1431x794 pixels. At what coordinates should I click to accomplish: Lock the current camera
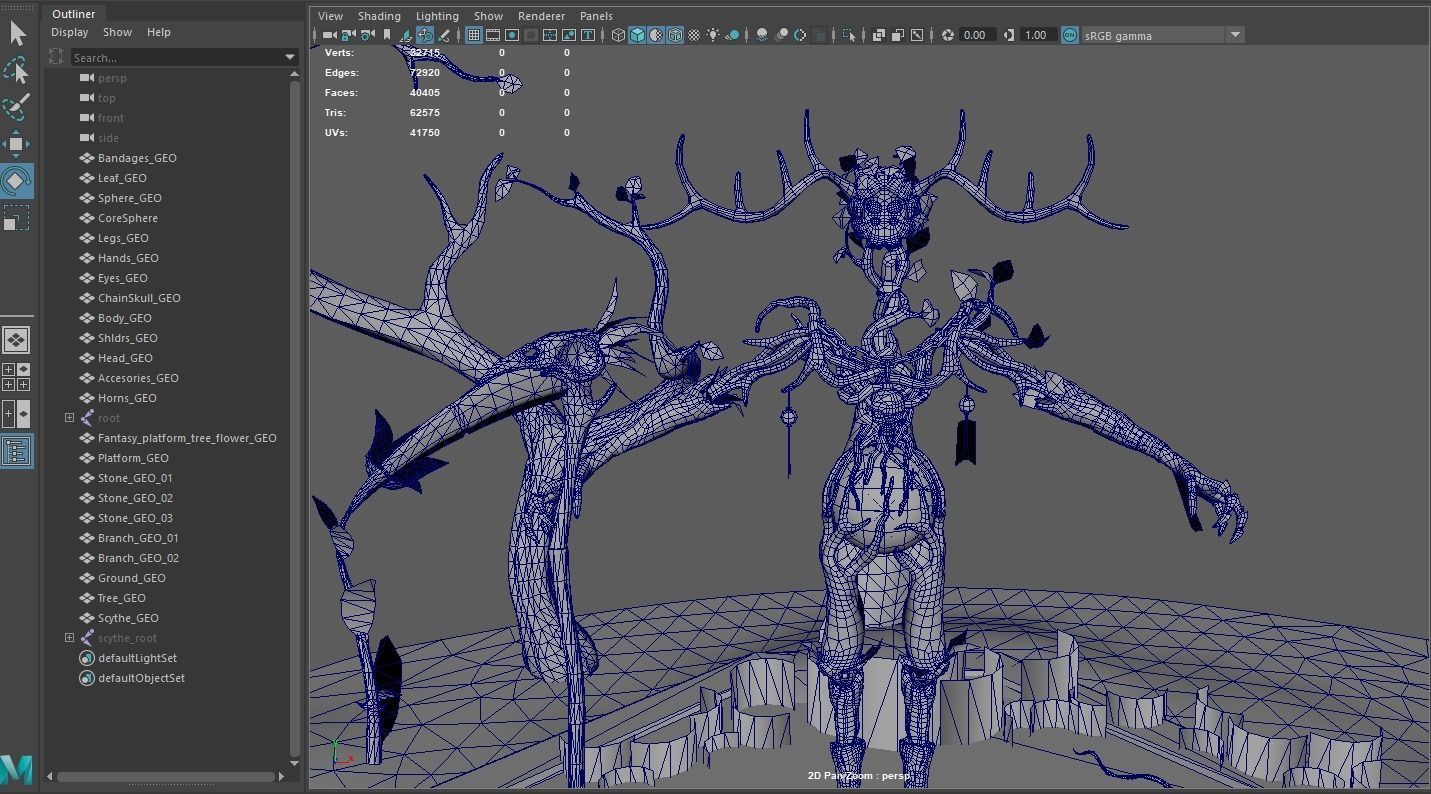[348, 35]
